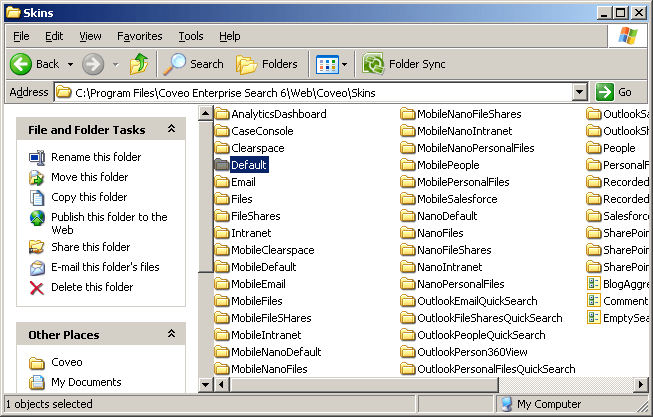
Task: Open the File menu
Action: click(x=21, y=36)
